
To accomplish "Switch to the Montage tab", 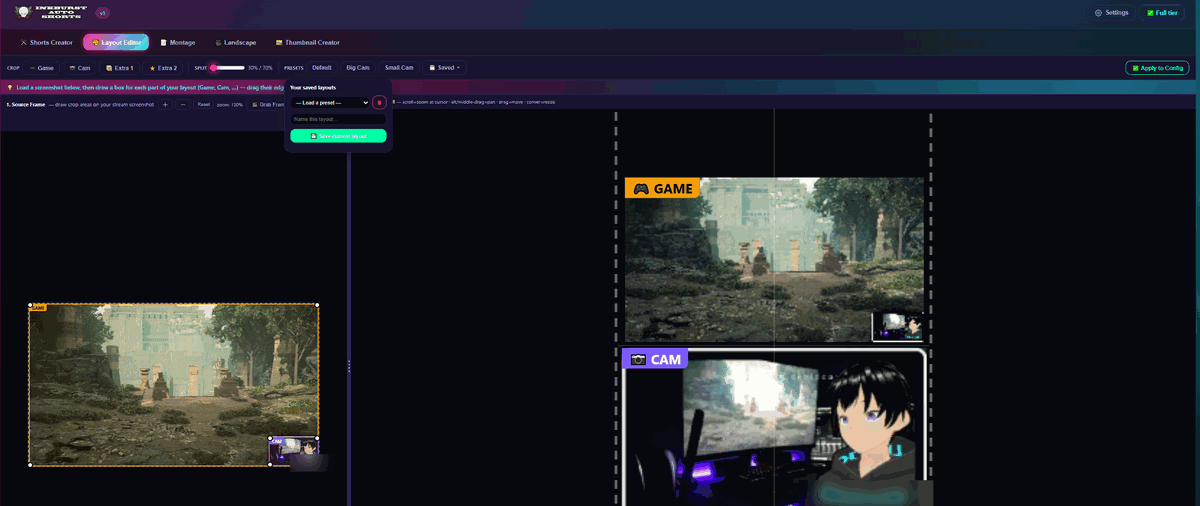I will tap(178, 43).
